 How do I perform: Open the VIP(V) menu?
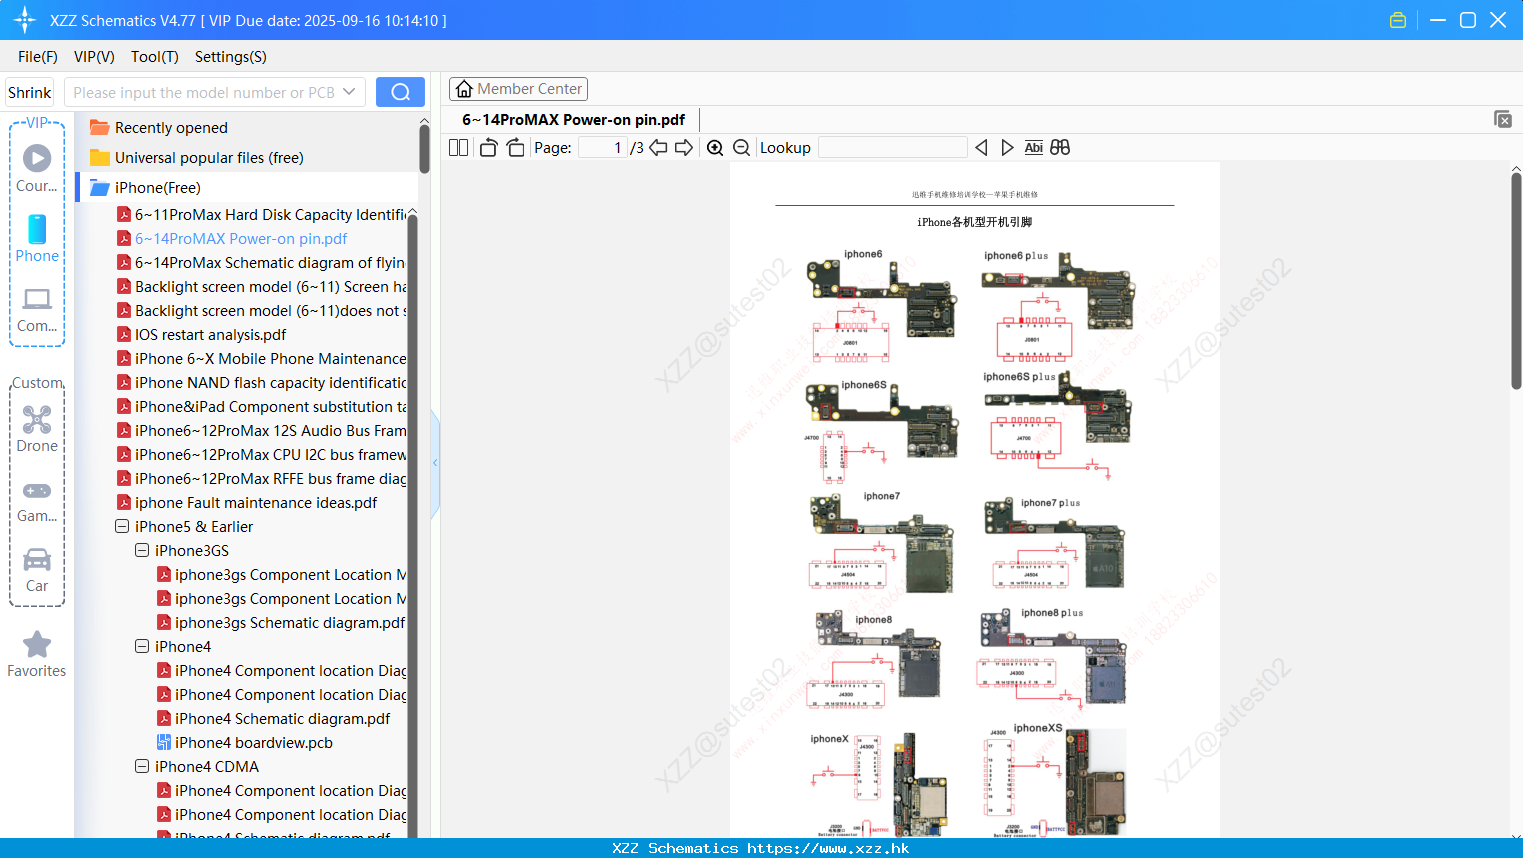coord(94,57)
